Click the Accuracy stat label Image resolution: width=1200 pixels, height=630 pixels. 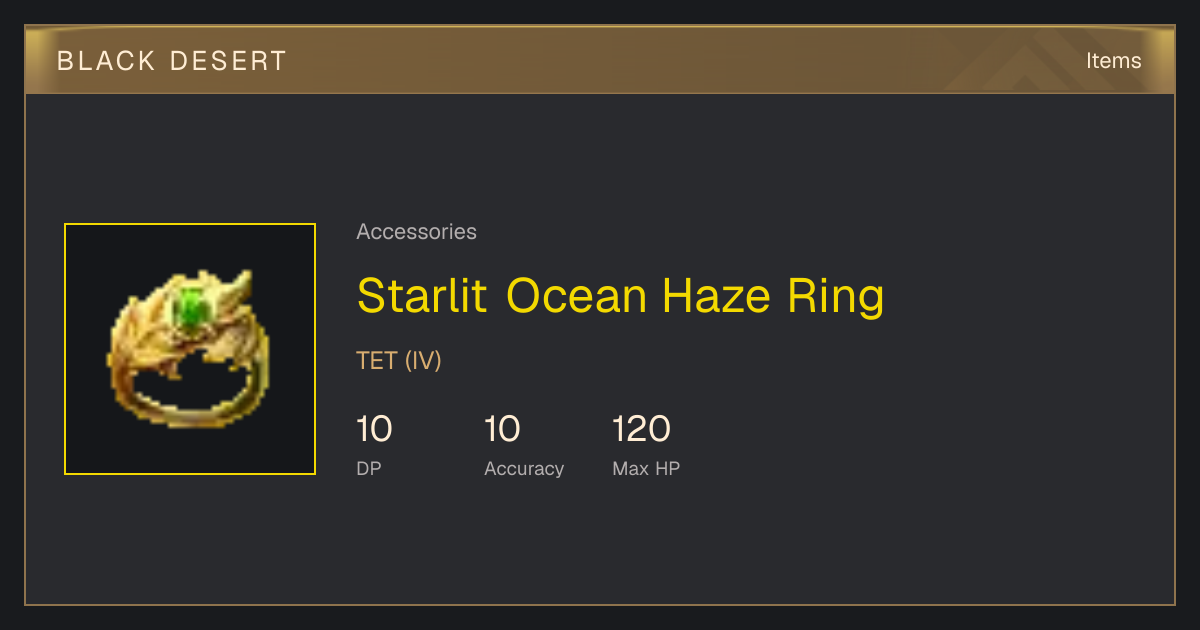click(524, 468)
